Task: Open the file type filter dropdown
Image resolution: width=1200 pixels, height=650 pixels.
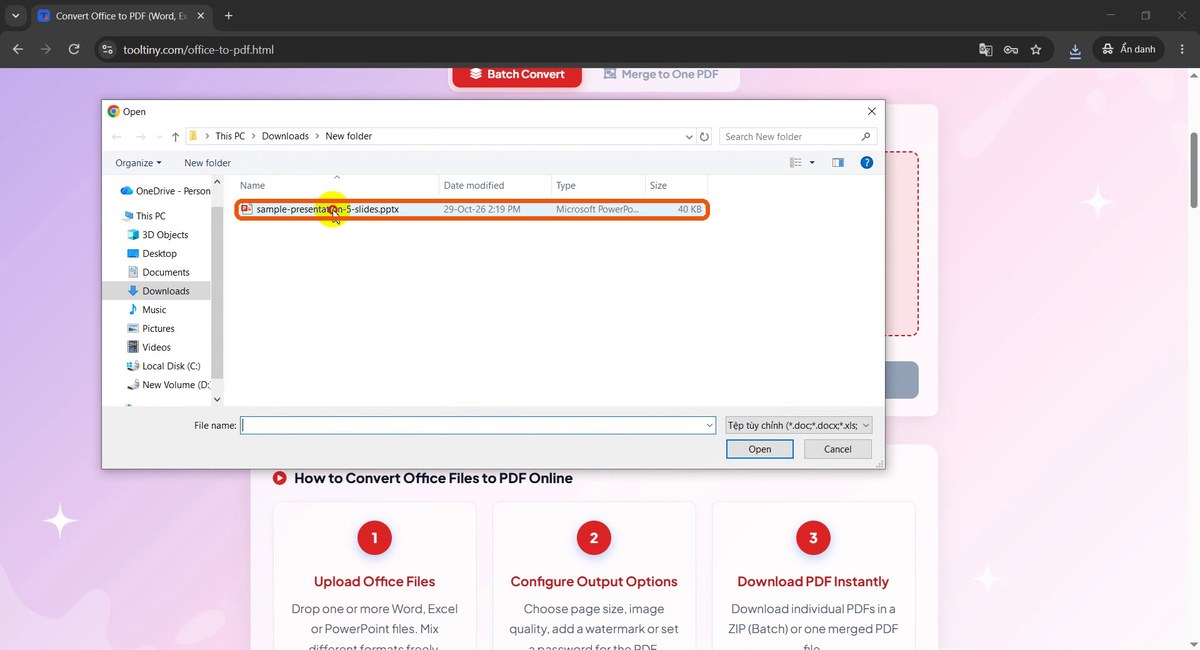Action: [x=799, y=425]
